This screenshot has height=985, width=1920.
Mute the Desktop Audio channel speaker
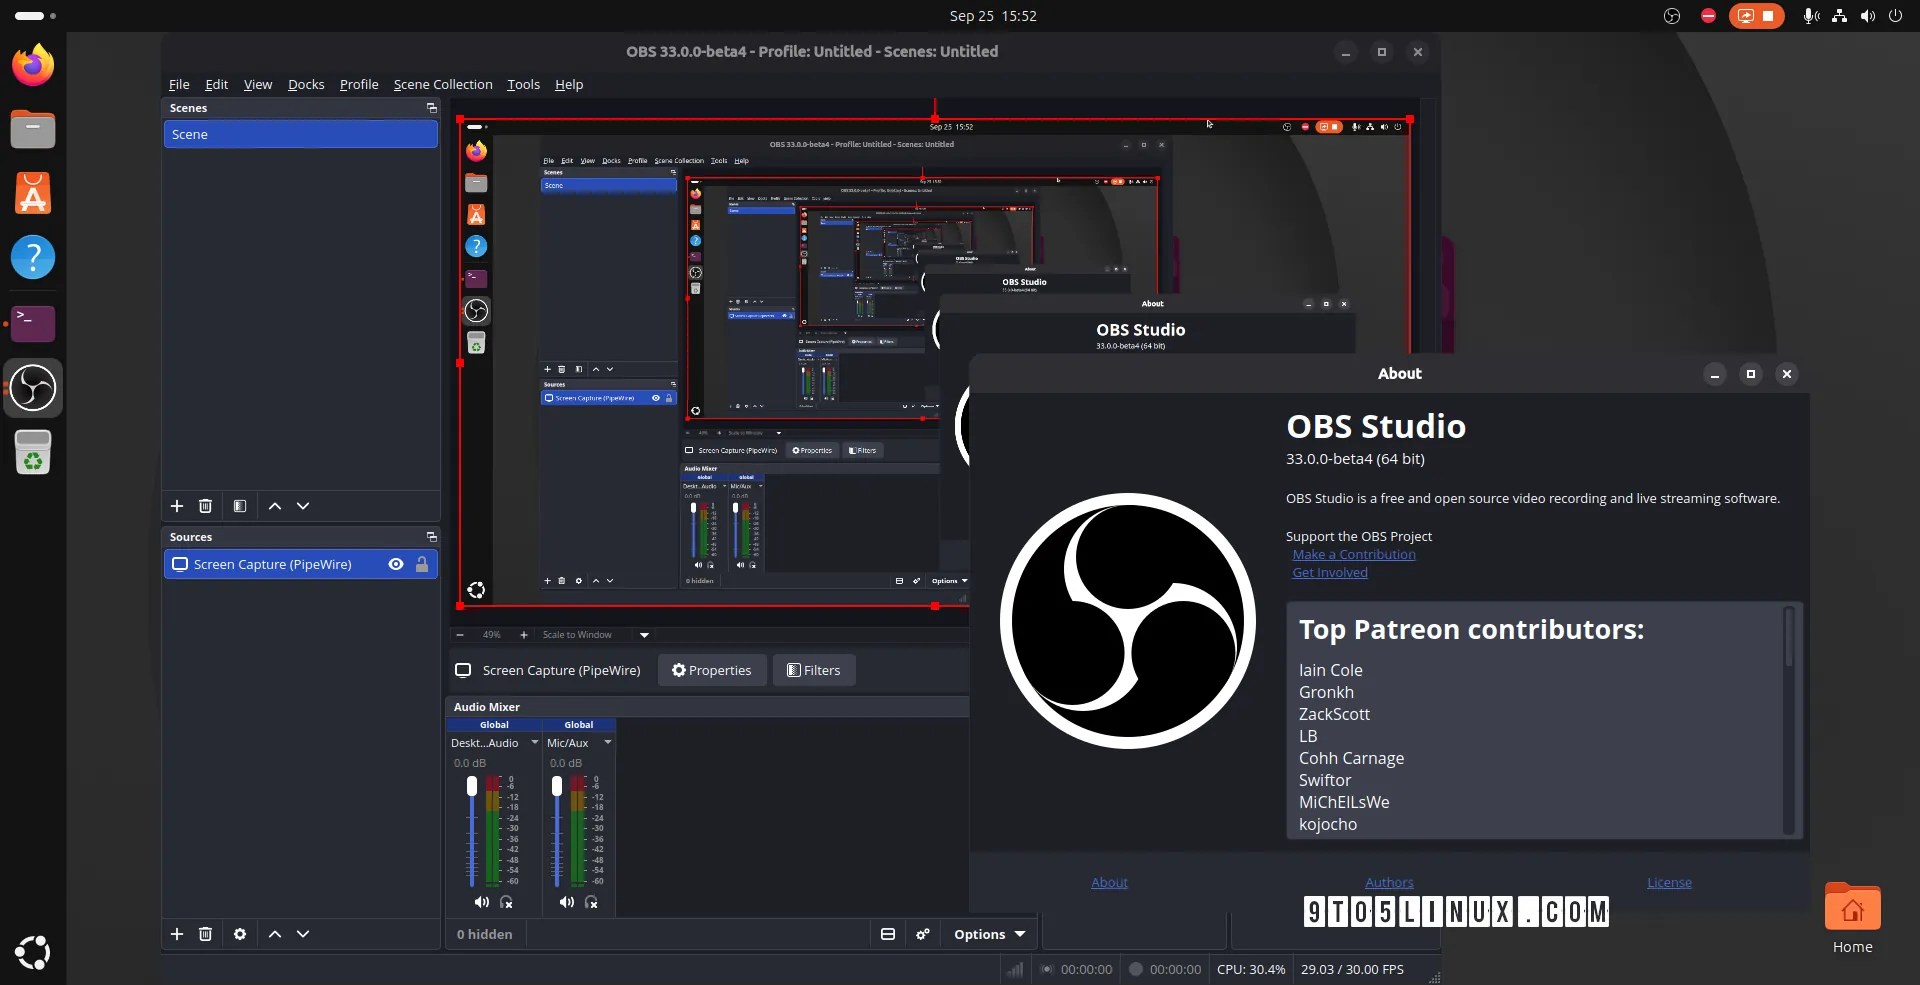pyautogui.click(x=482, y=902)
